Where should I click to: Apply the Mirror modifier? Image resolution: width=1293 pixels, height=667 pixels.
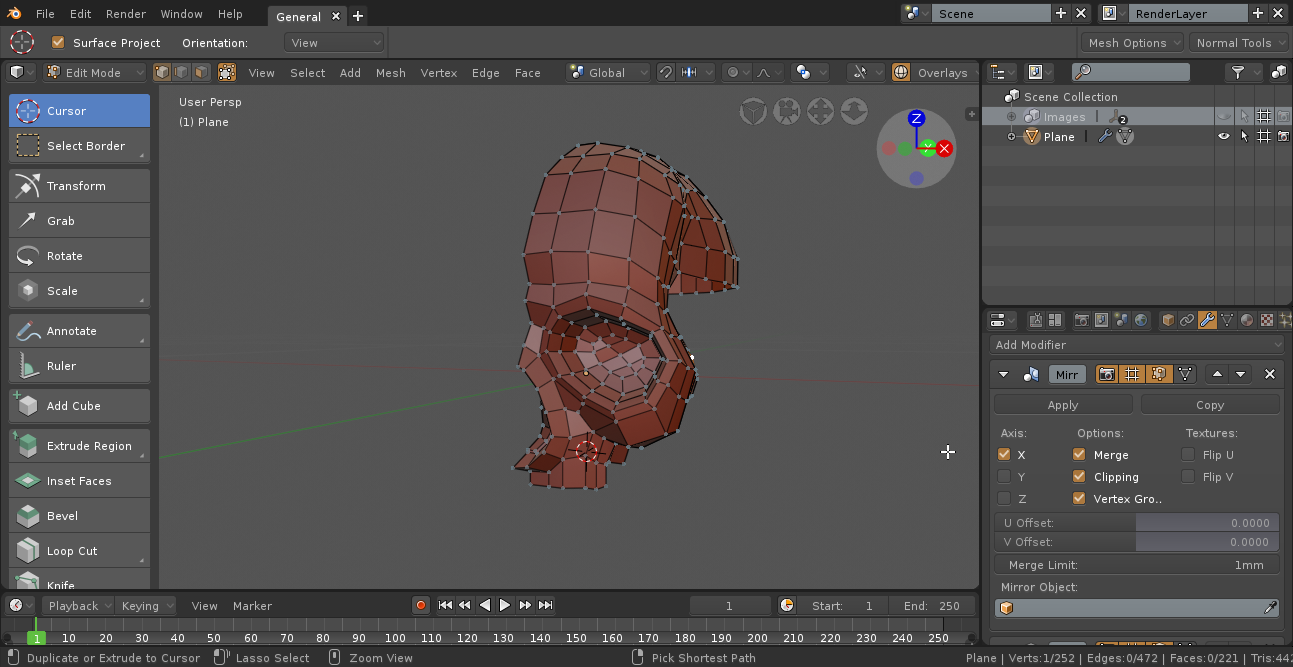point(1063,405)
